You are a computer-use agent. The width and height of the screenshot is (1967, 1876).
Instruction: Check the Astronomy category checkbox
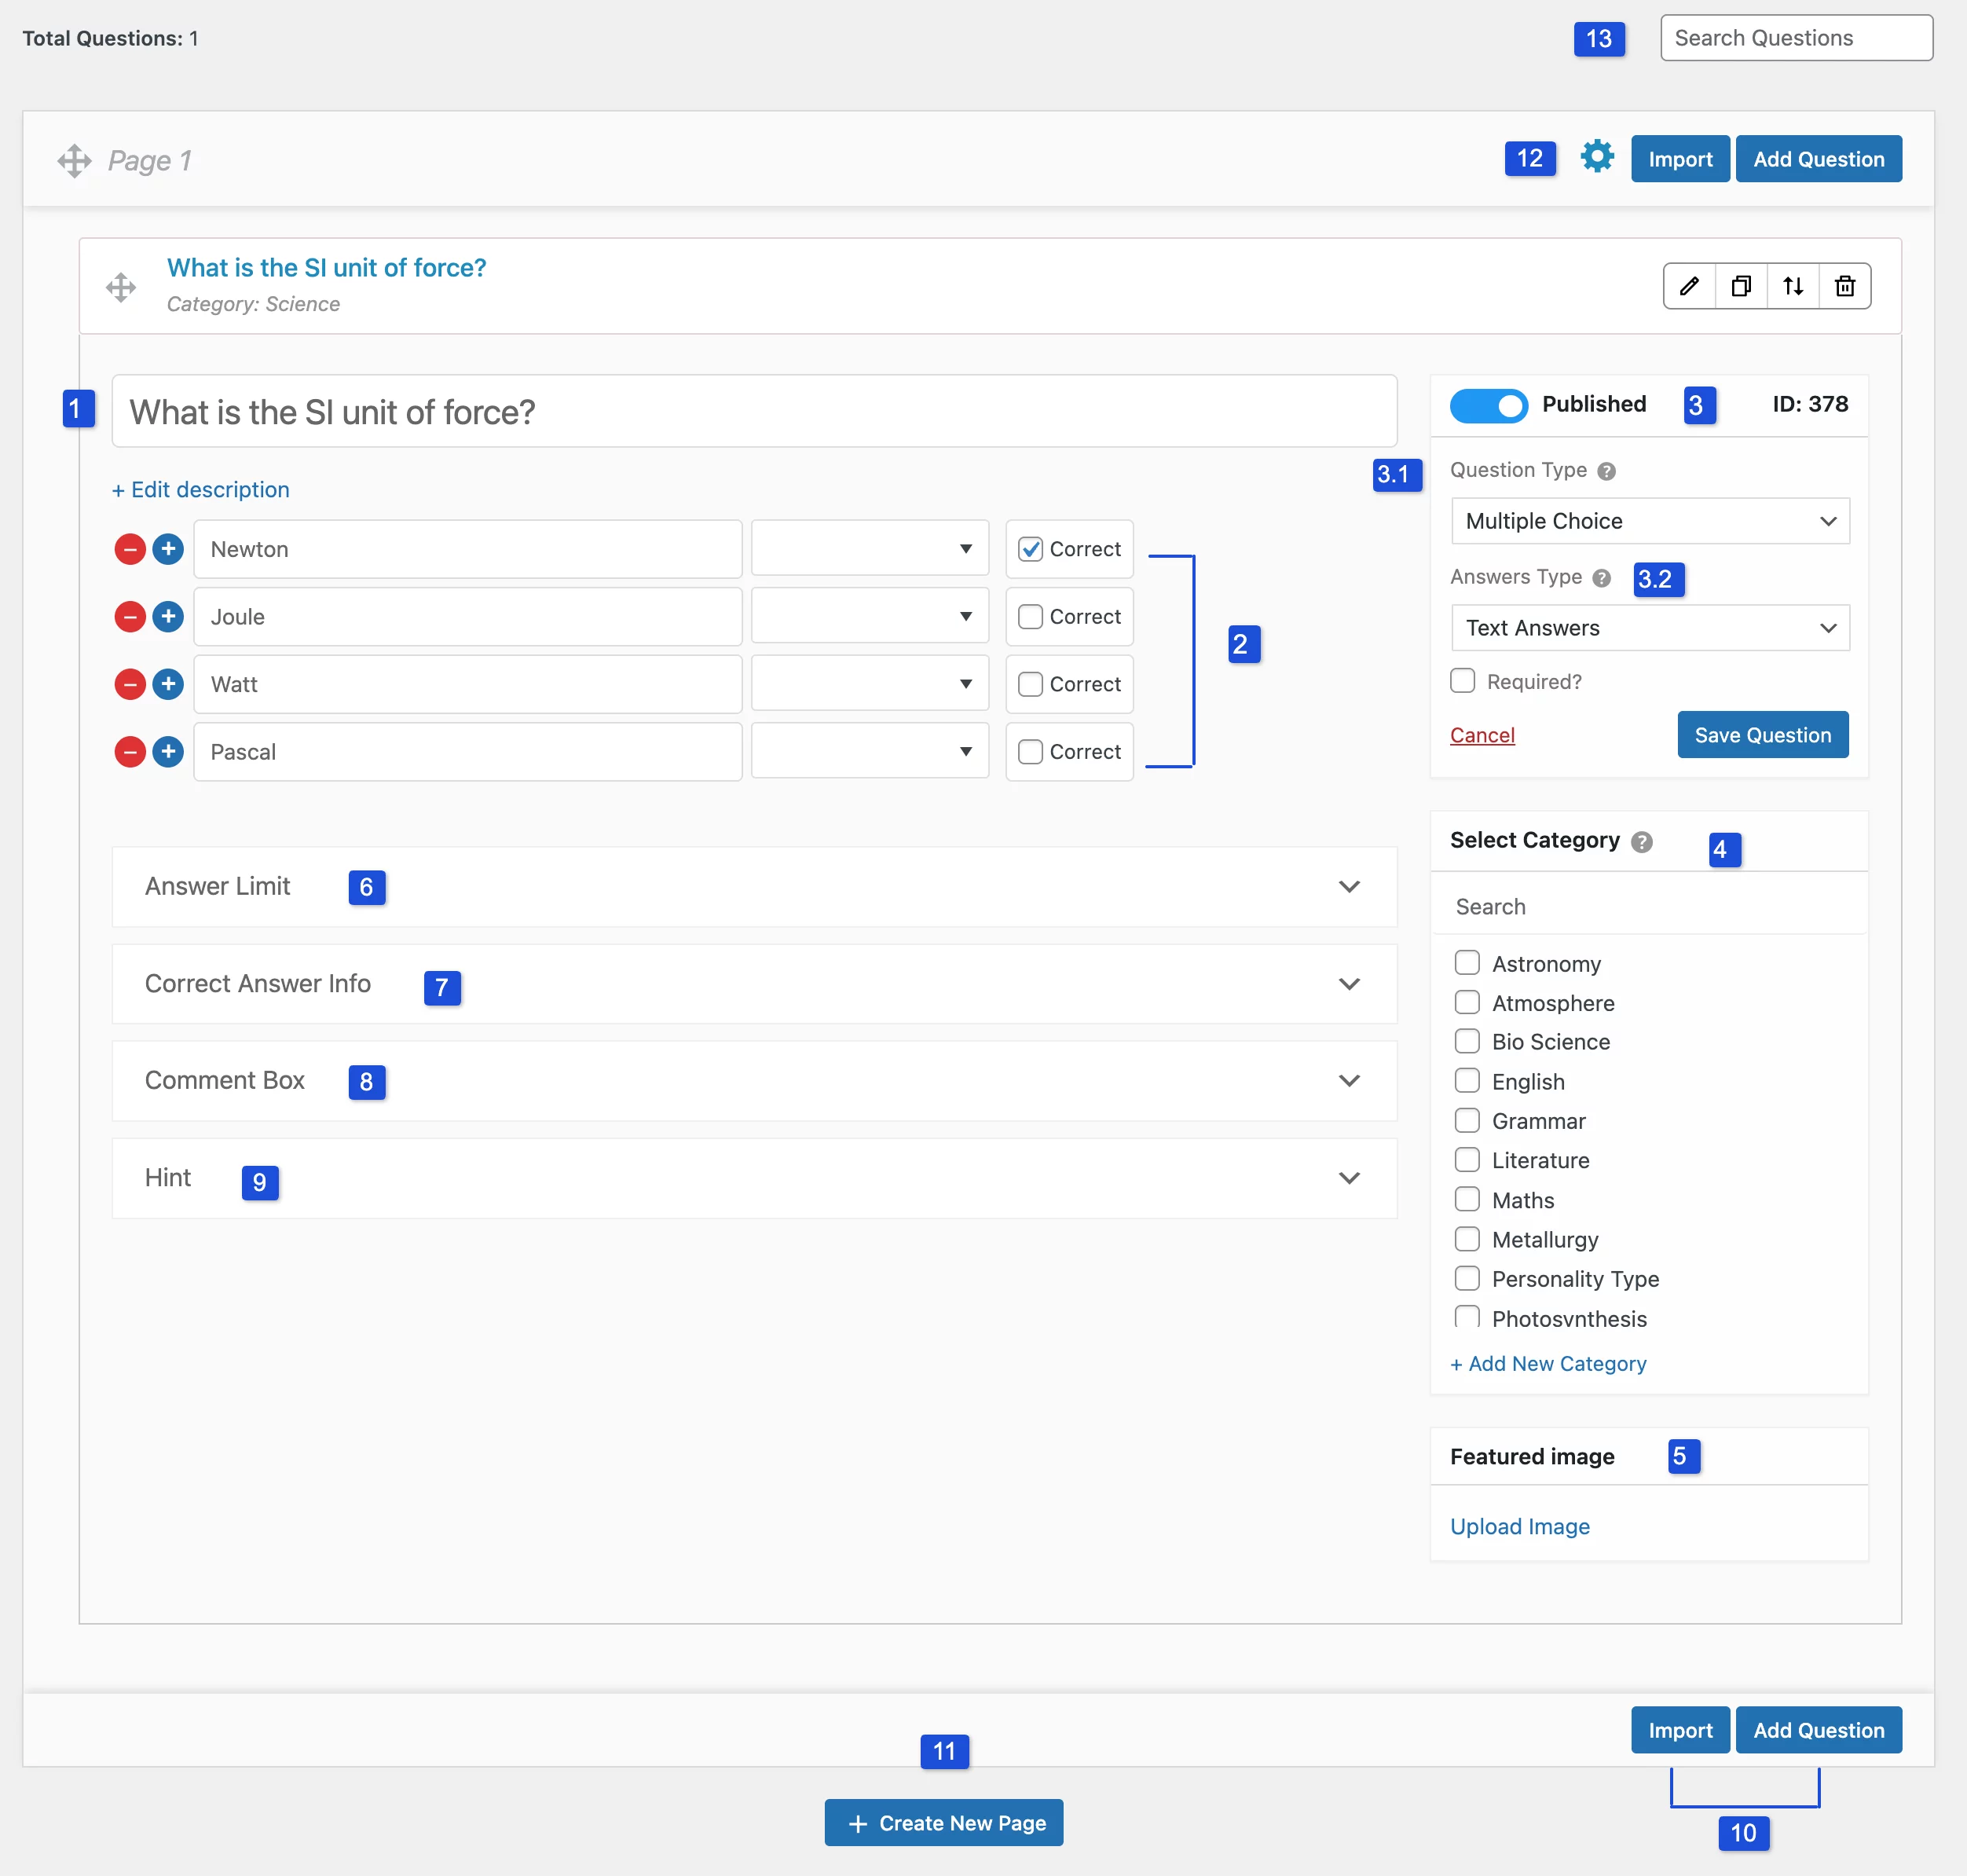tap(1467, 962)
